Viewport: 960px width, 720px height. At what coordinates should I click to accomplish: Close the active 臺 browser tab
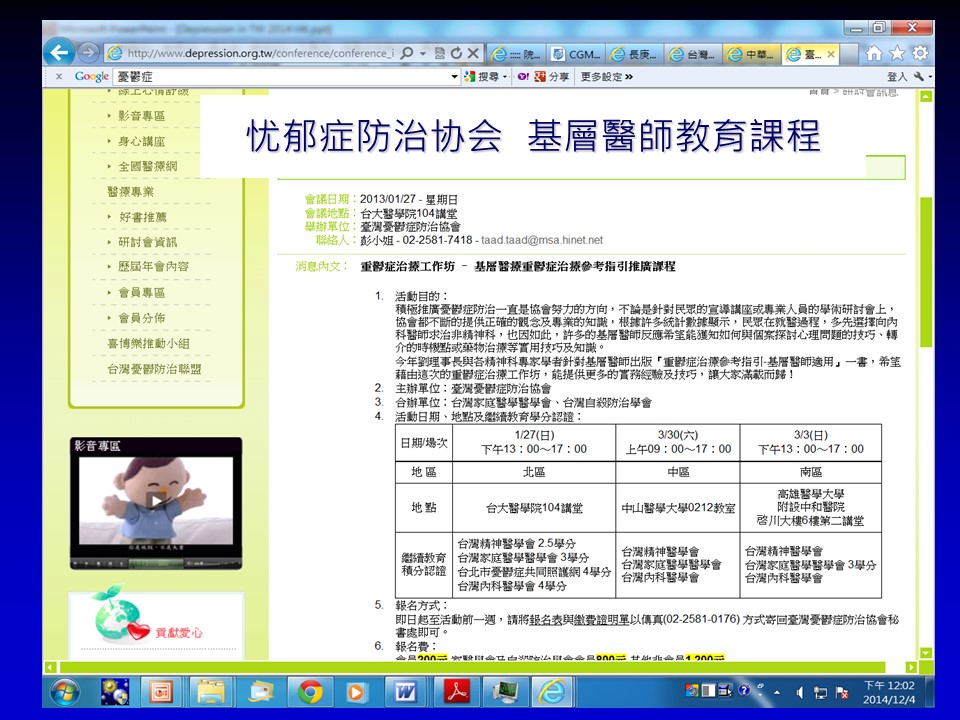tap(831, 54)
